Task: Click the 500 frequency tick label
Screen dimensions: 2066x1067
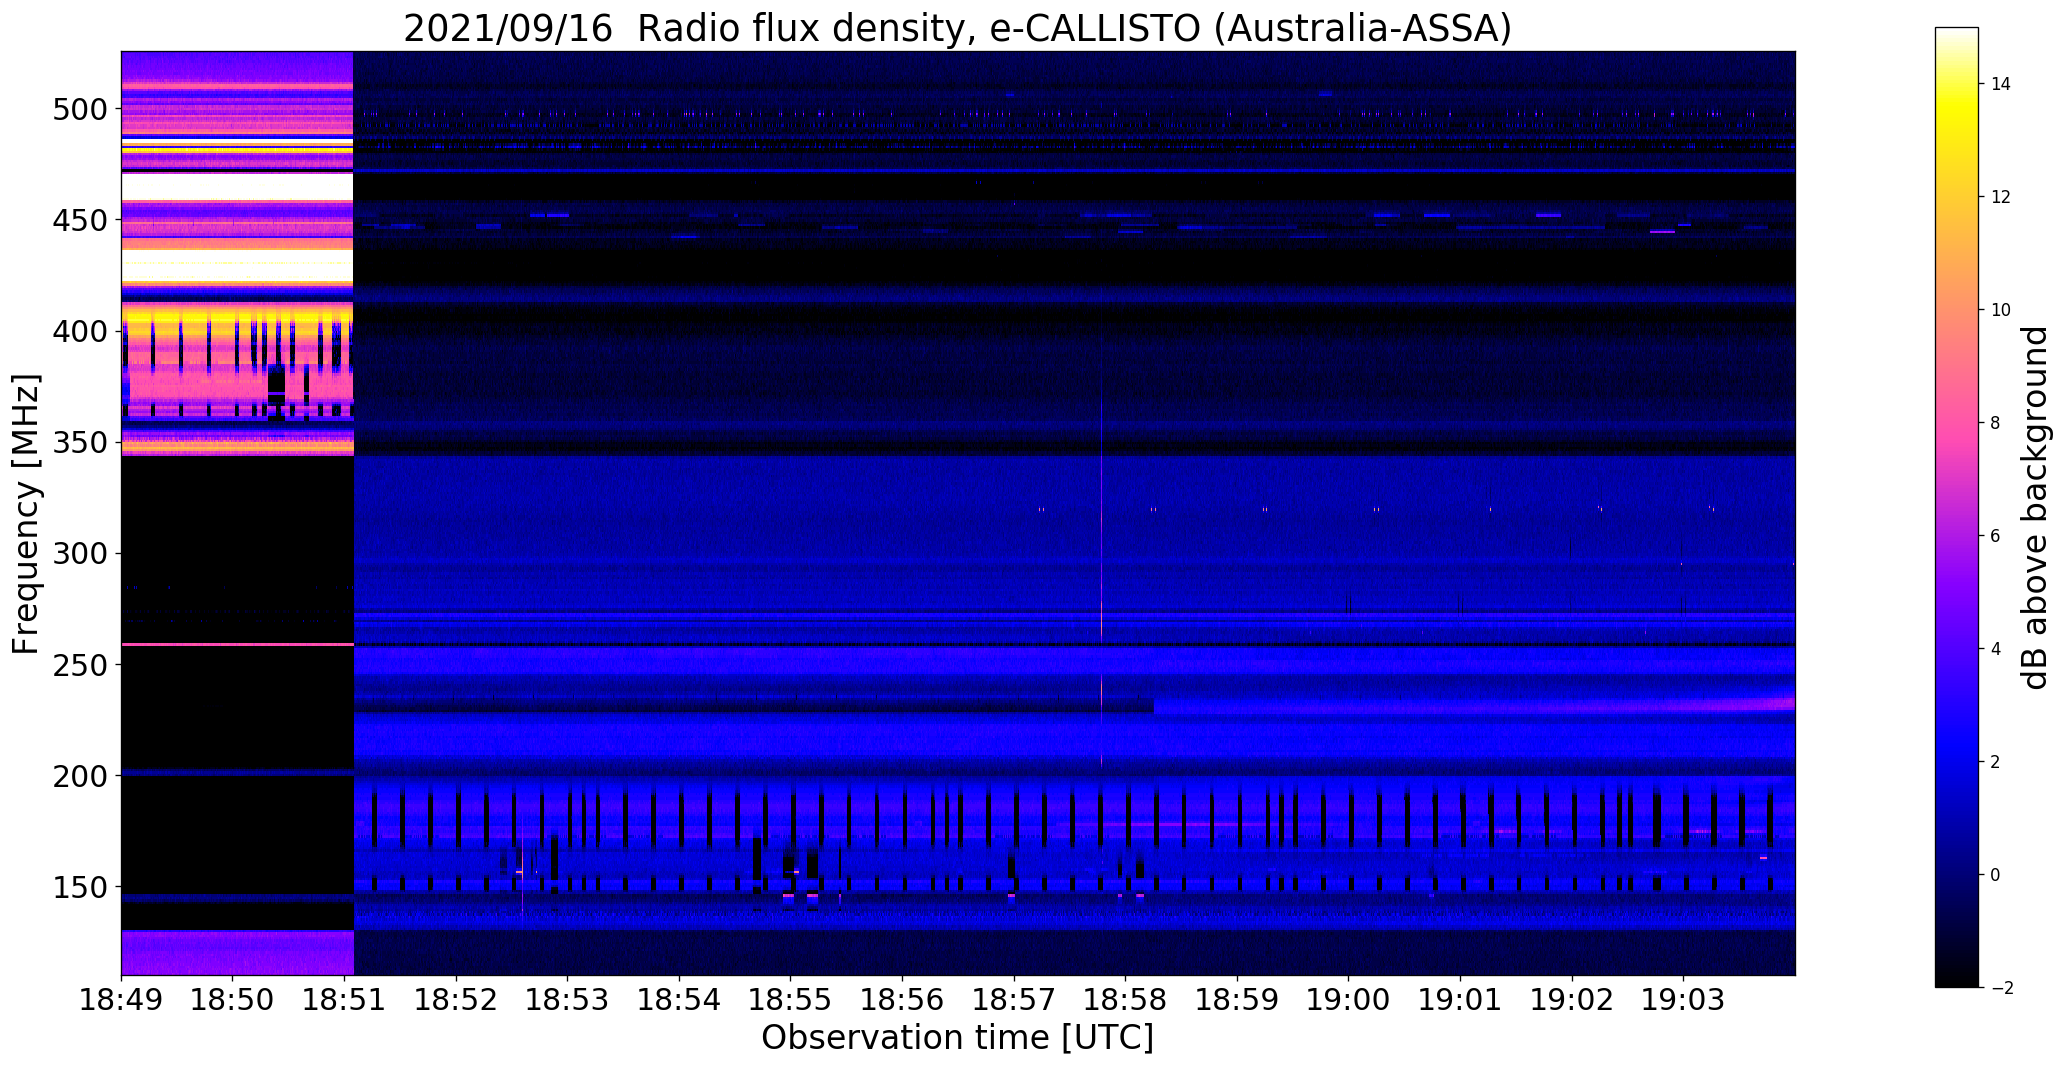Action: (79, 109)
